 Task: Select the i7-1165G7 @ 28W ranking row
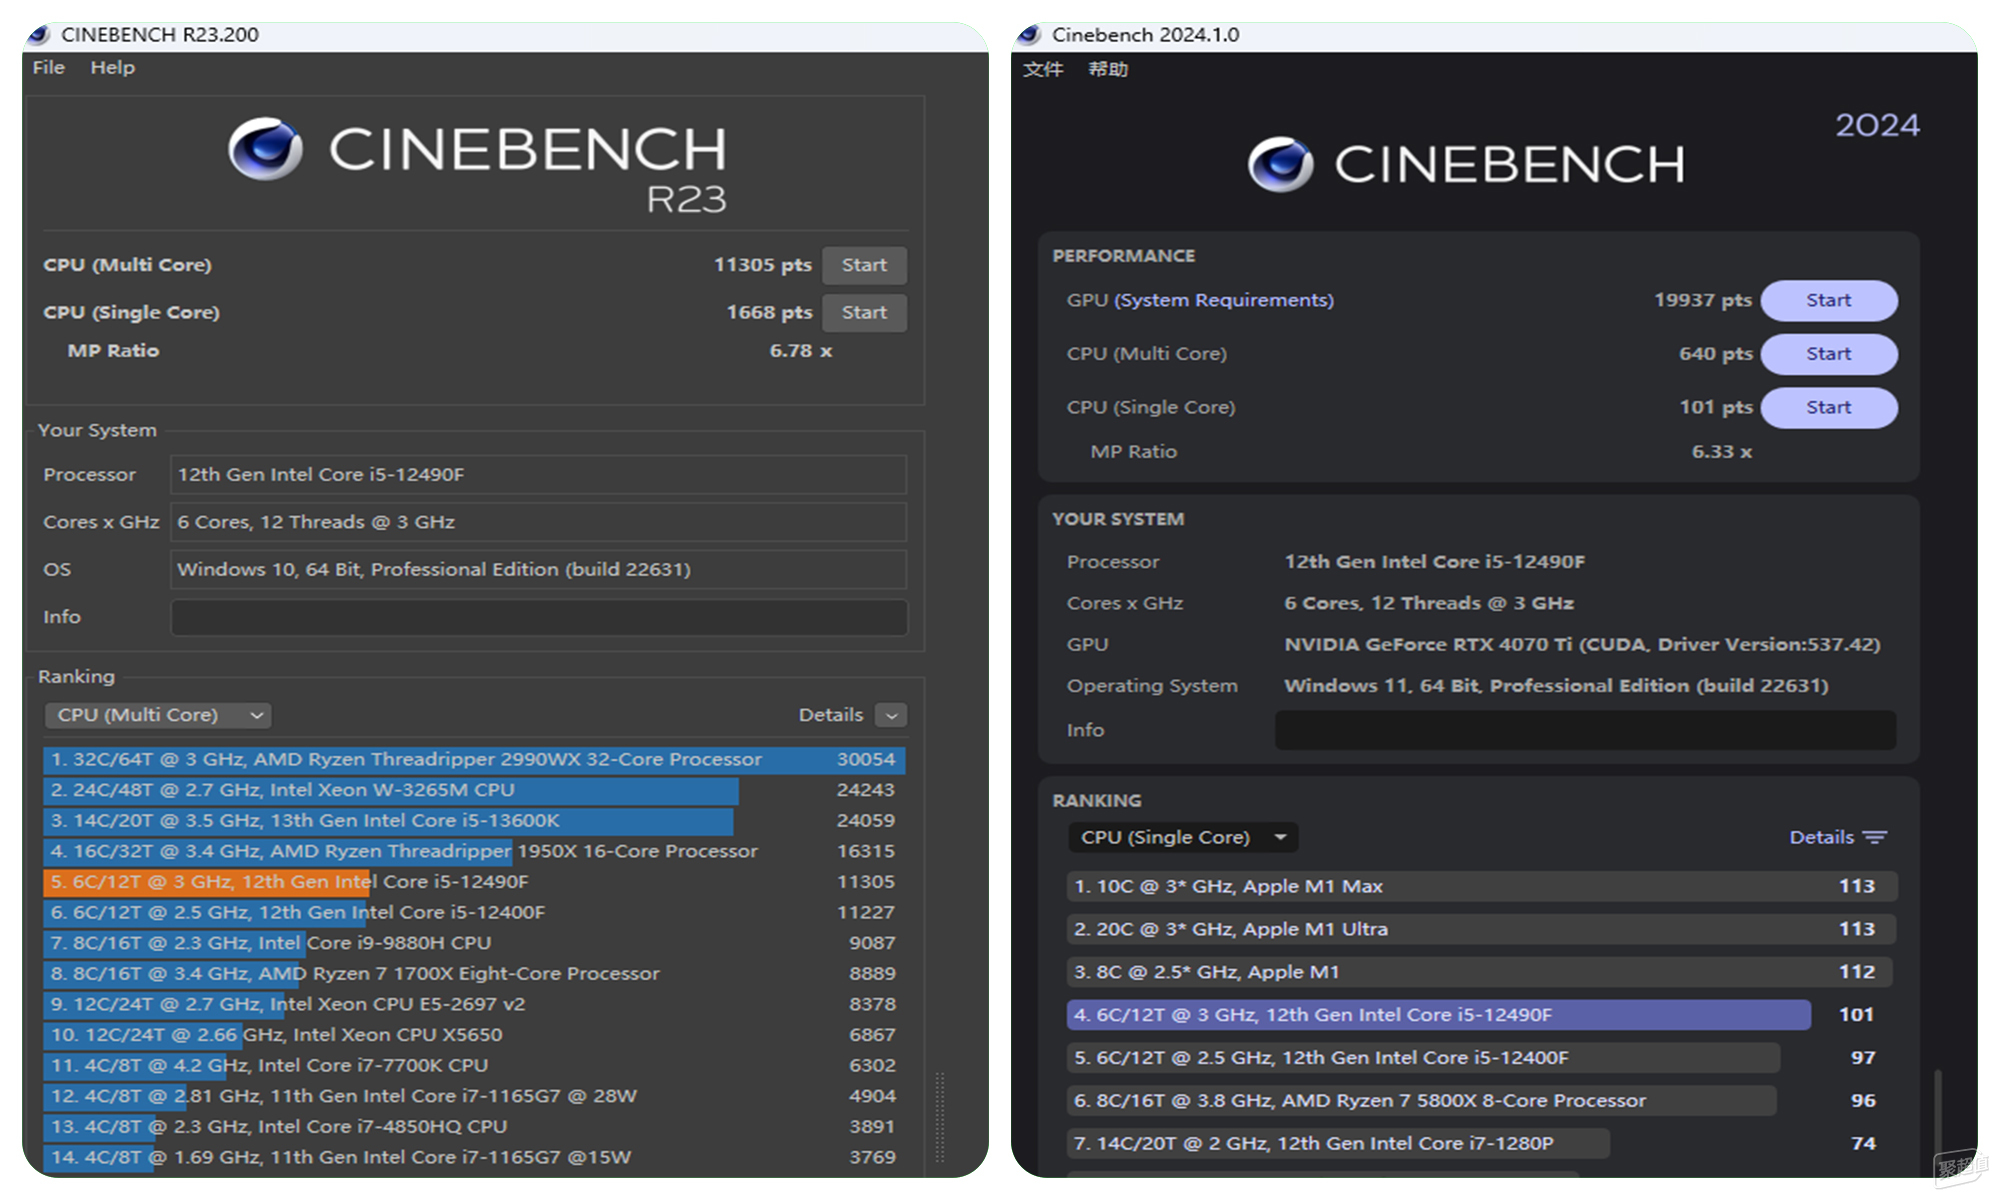474,1096
